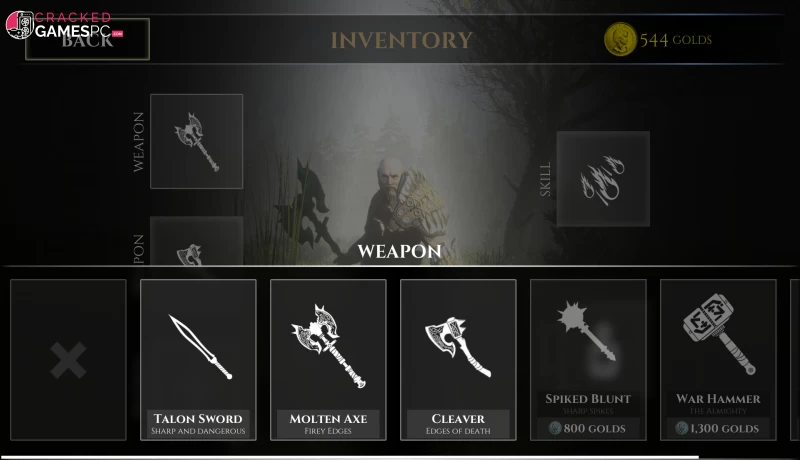Select the War Hammer card
This screenshot has width=800, height=460.
718,360
